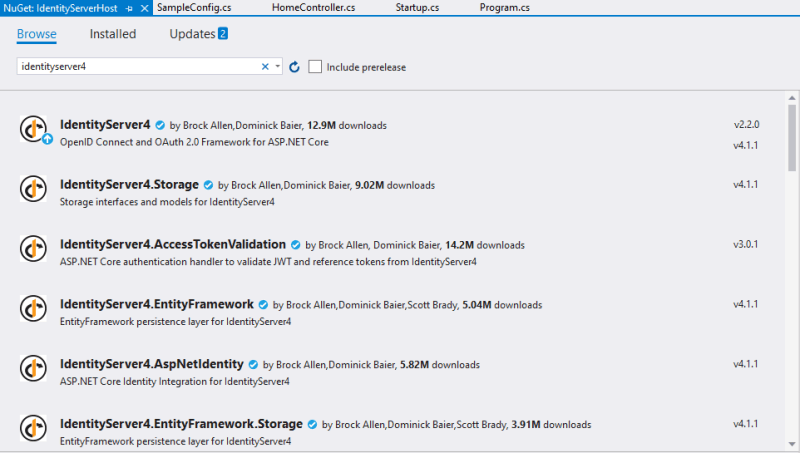The width and height of the screenshot is (800, 453).
Task: Click '3.91M downloads' text for EntityFramework.Storage
Action: pyautogui.click(x=551, y=424)
